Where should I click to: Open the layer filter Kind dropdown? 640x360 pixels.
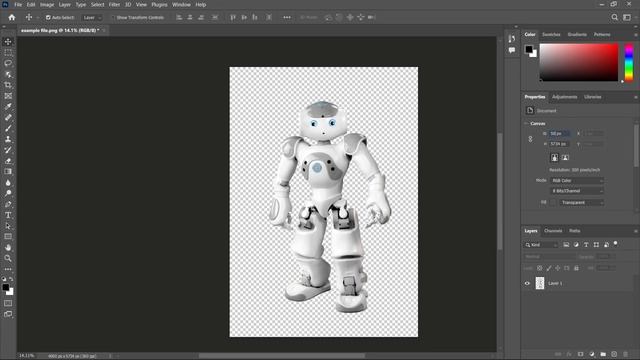[x=541, y=245]
